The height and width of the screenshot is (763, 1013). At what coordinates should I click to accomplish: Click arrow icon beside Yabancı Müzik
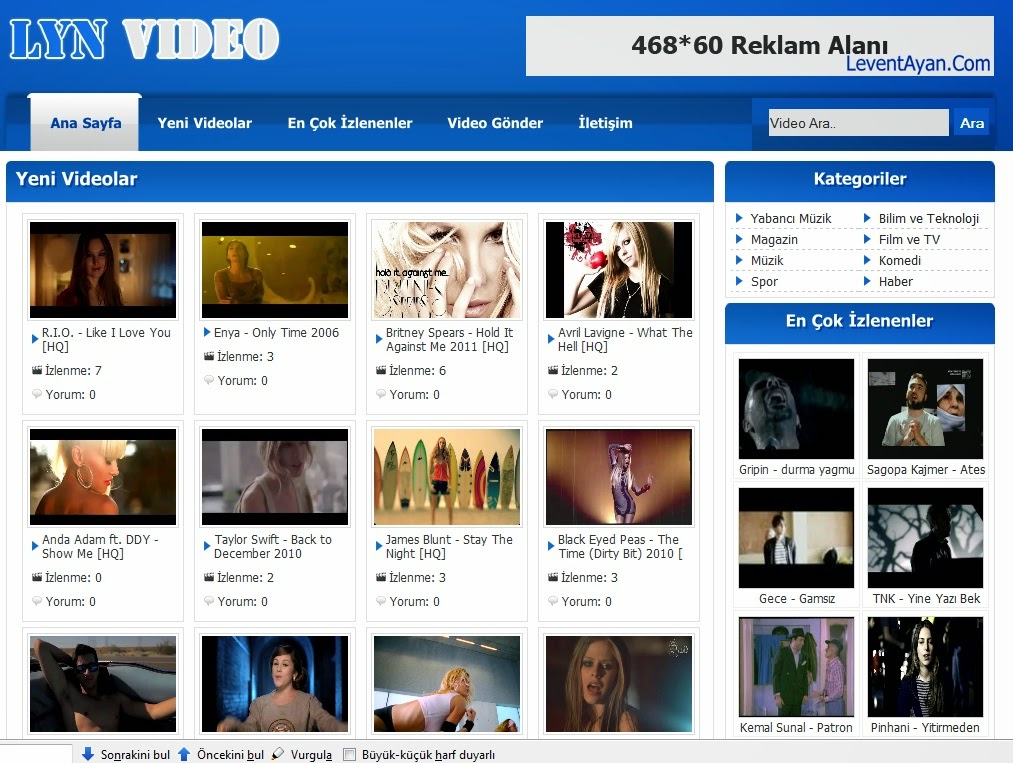[x=739, y=218]
